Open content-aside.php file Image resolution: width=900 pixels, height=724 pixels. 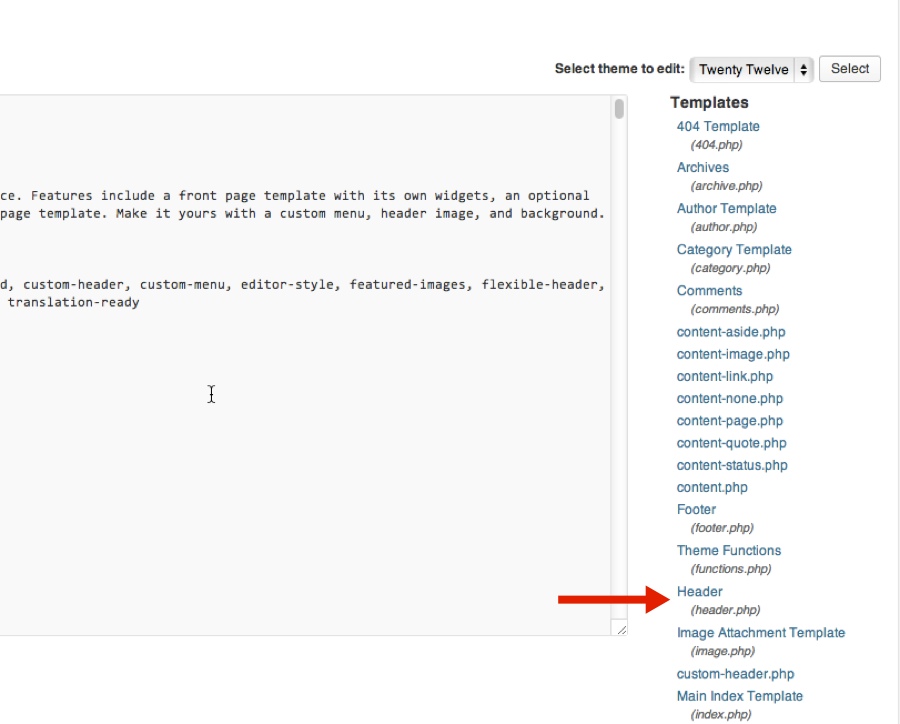(731, 332)
